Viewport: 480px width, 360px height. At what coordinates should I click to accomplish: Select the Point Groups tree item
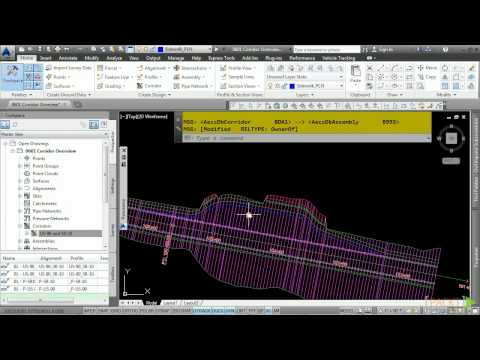click(46, 166)
